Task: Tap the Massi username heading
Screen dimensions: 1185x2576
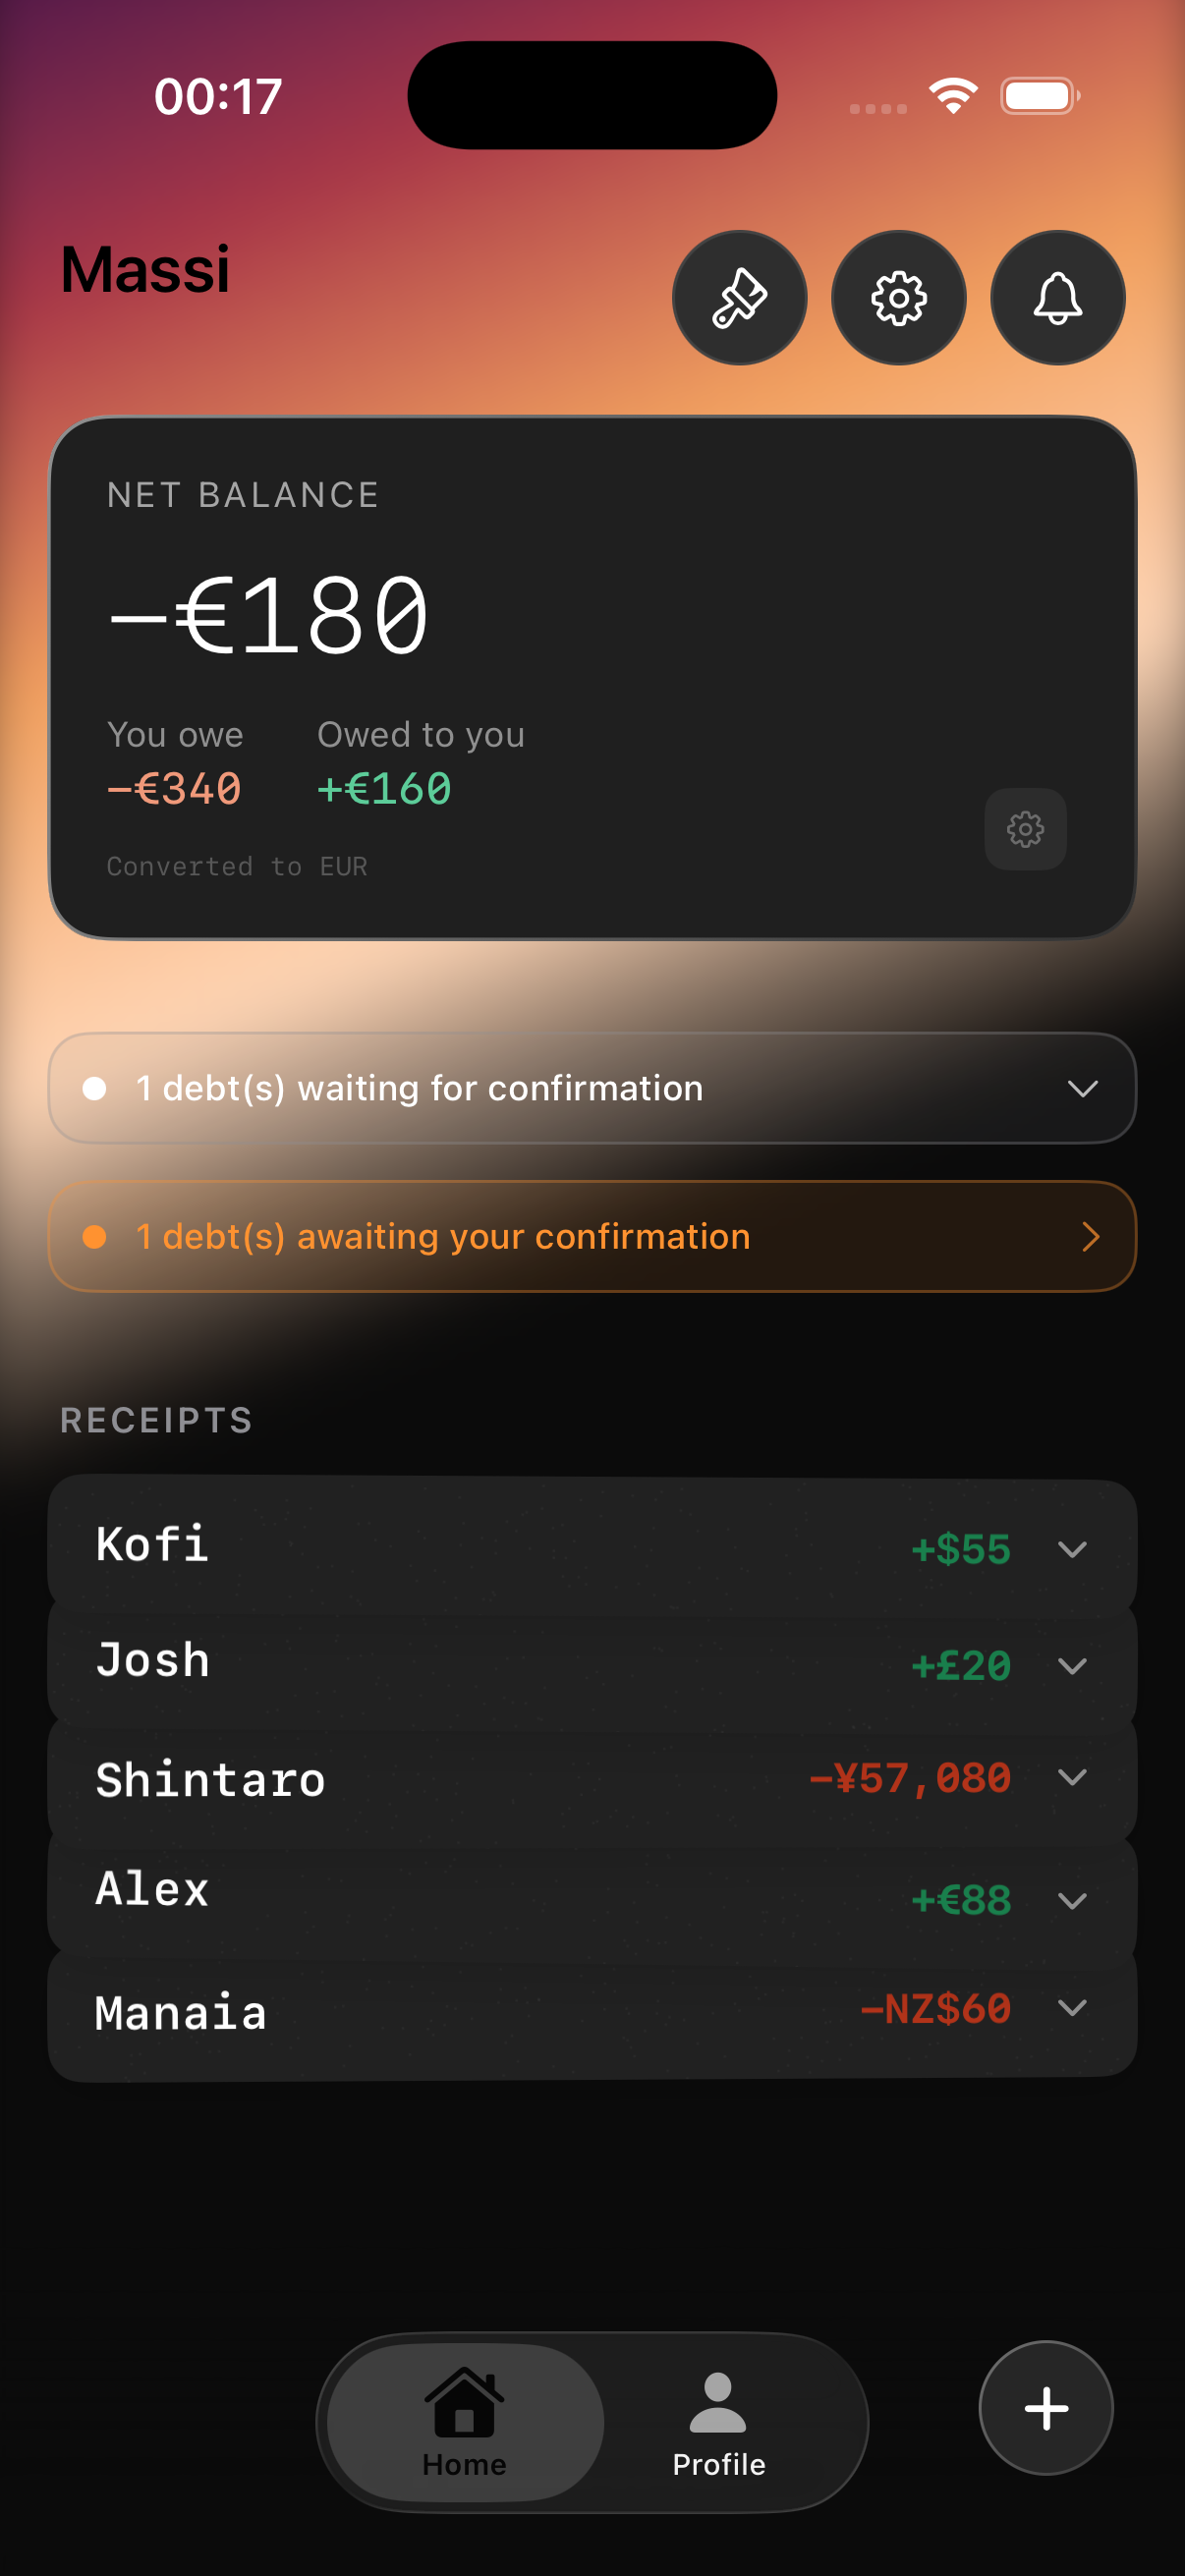Action: pos(146,269)
